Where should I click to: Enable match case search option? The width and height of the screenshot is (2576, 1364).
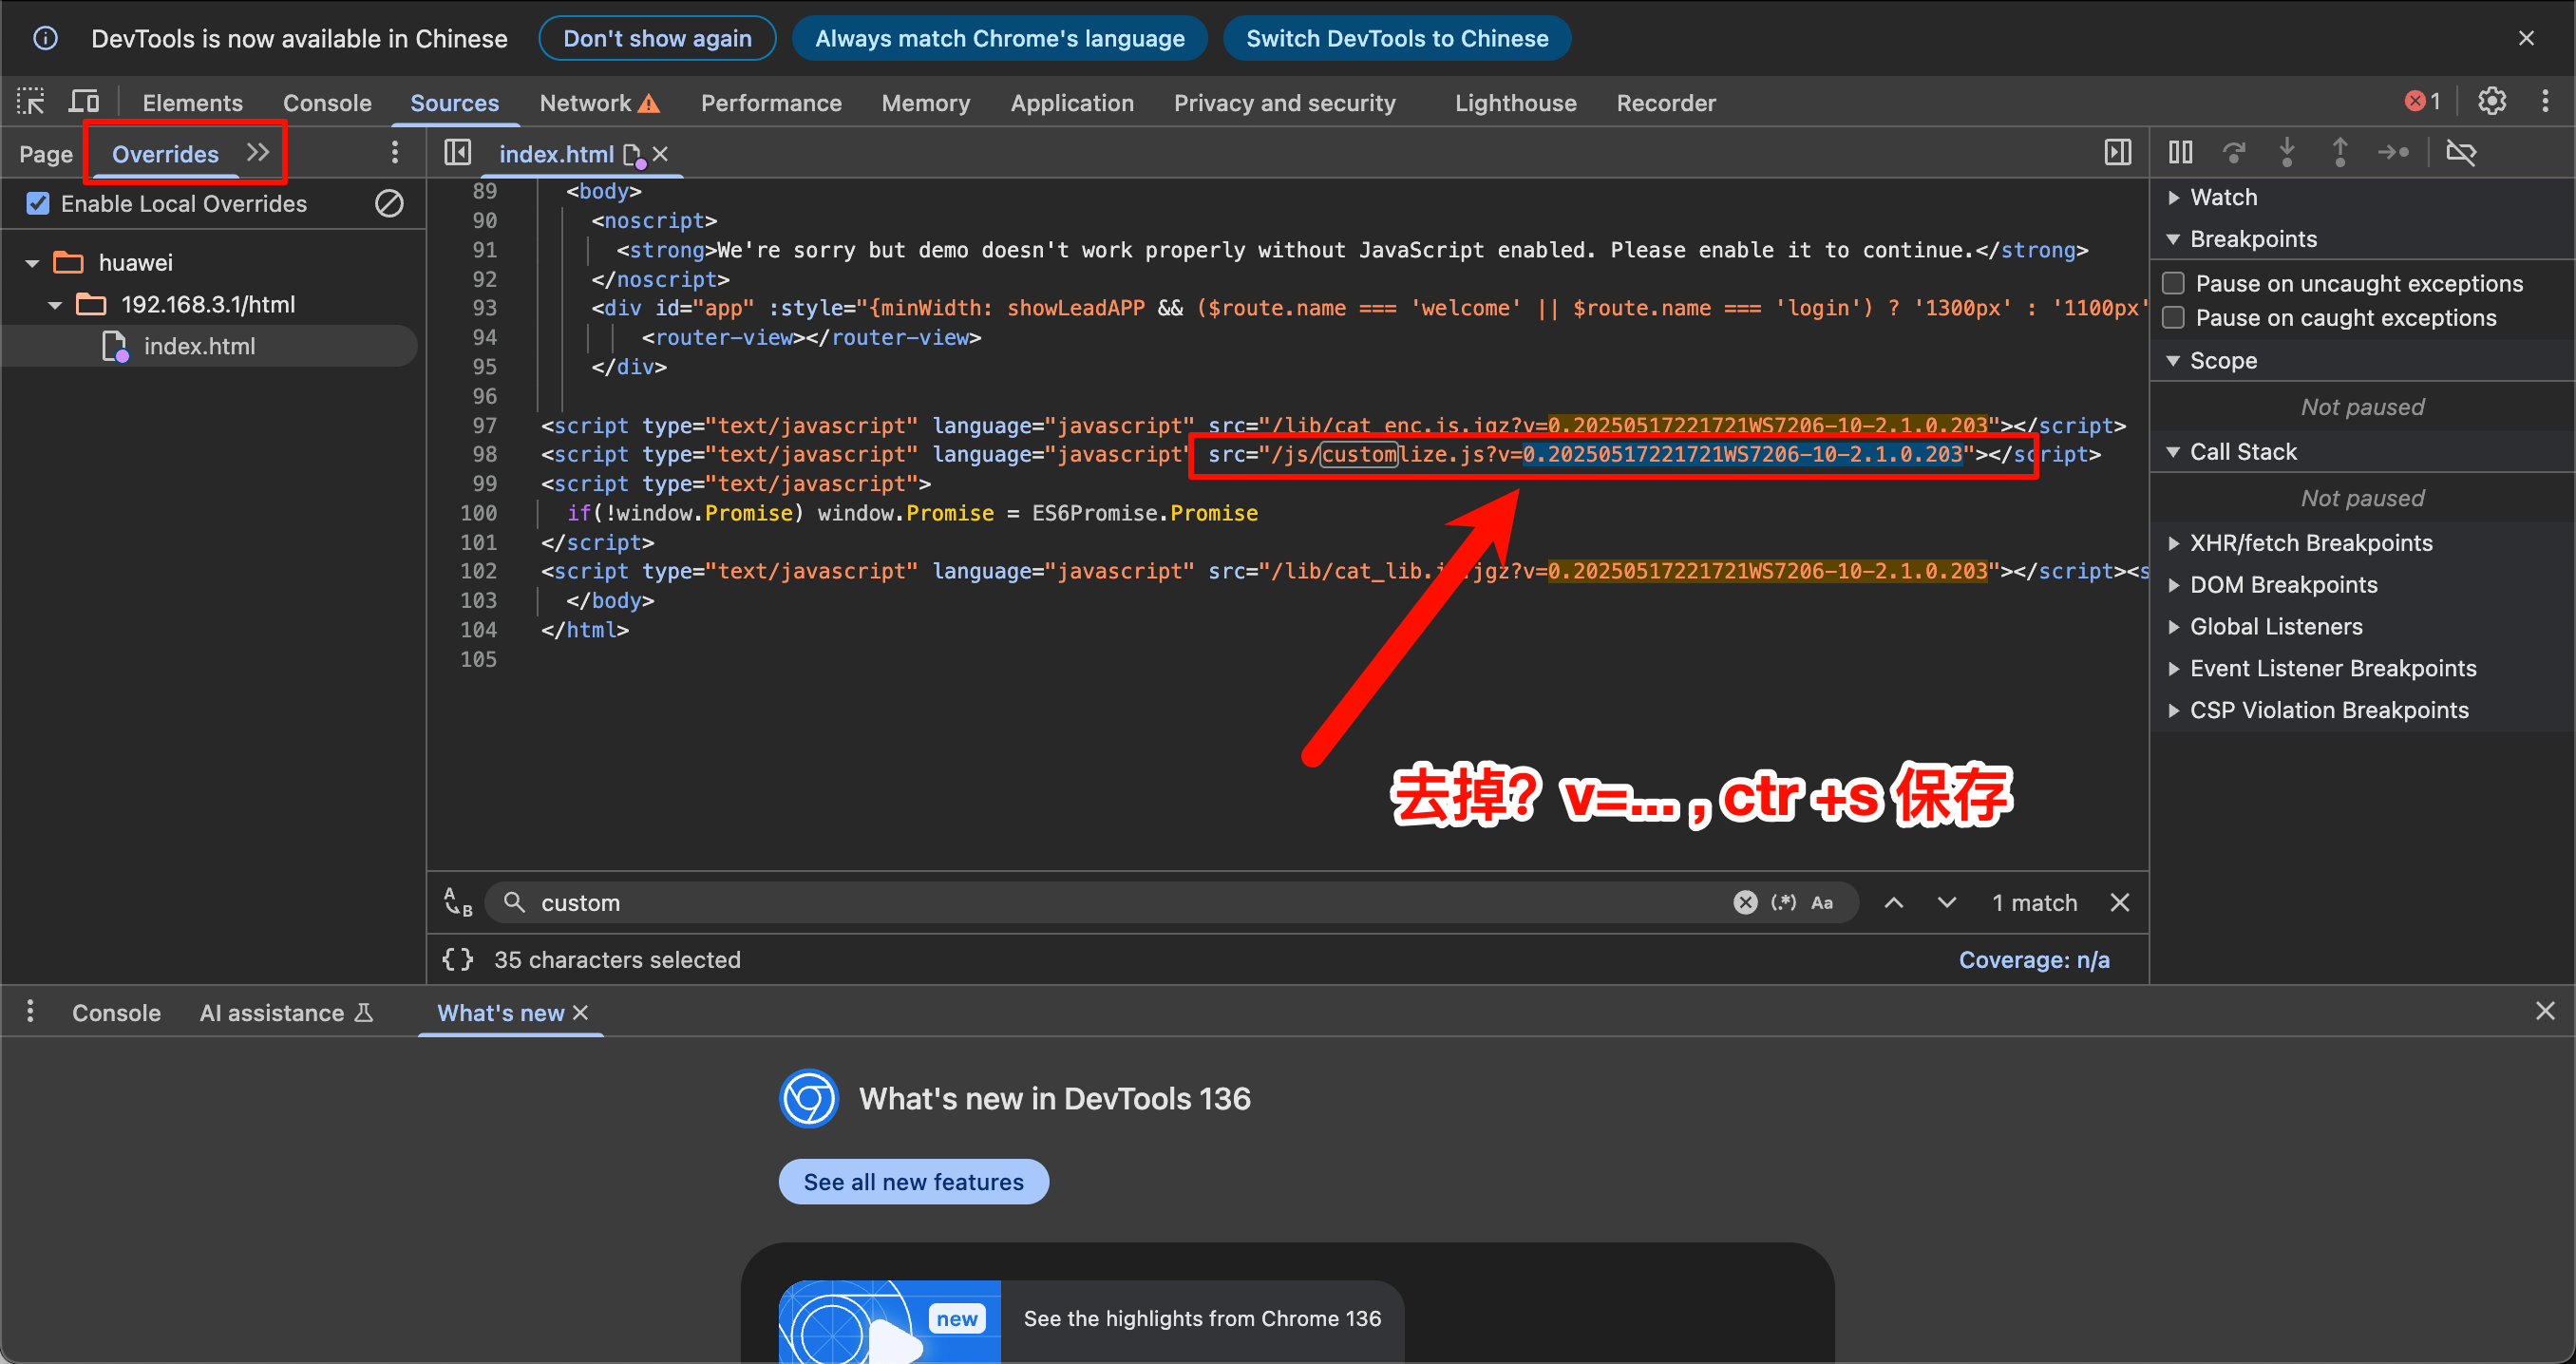(x=1822, y=902)
